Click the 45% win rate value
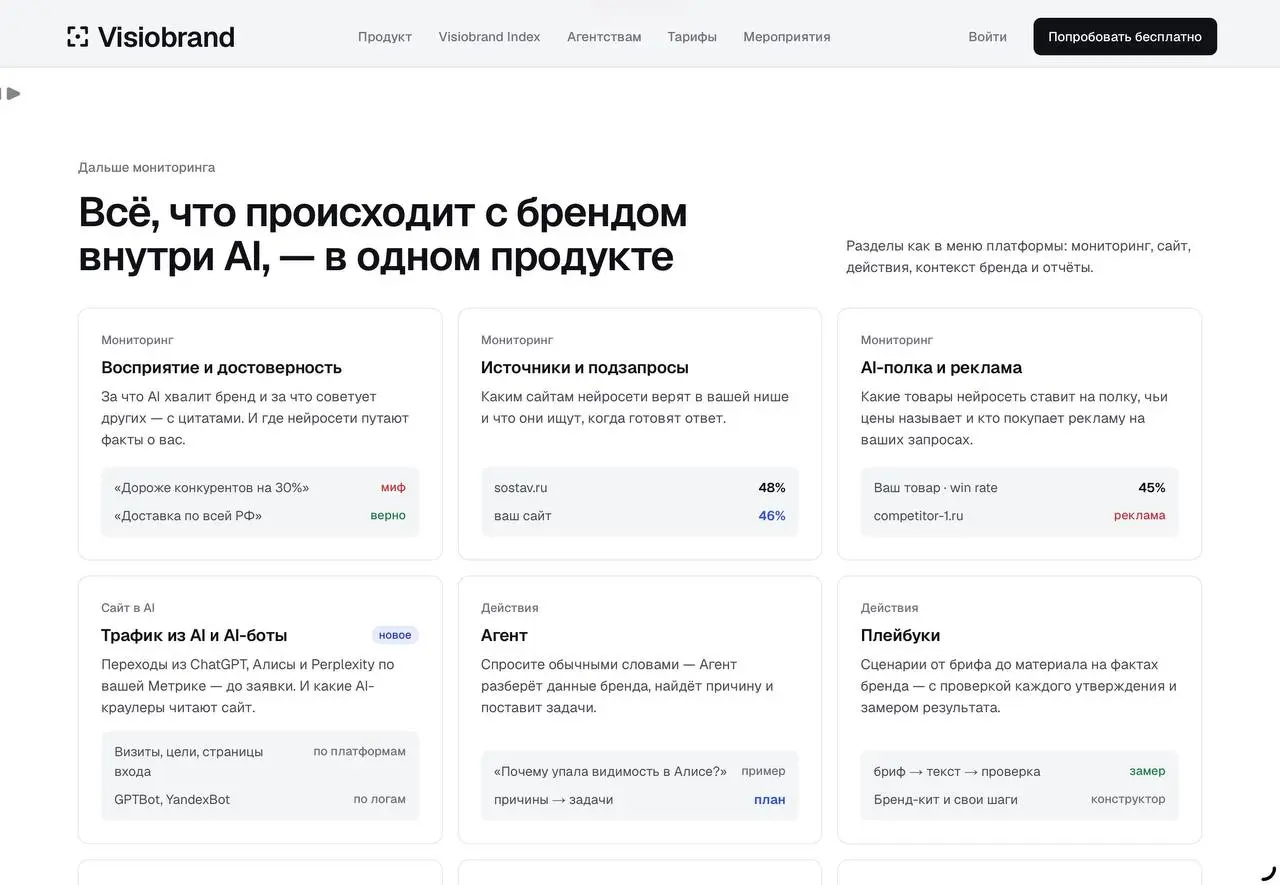The image size is (1280, 885). (x=1152, y=488)
